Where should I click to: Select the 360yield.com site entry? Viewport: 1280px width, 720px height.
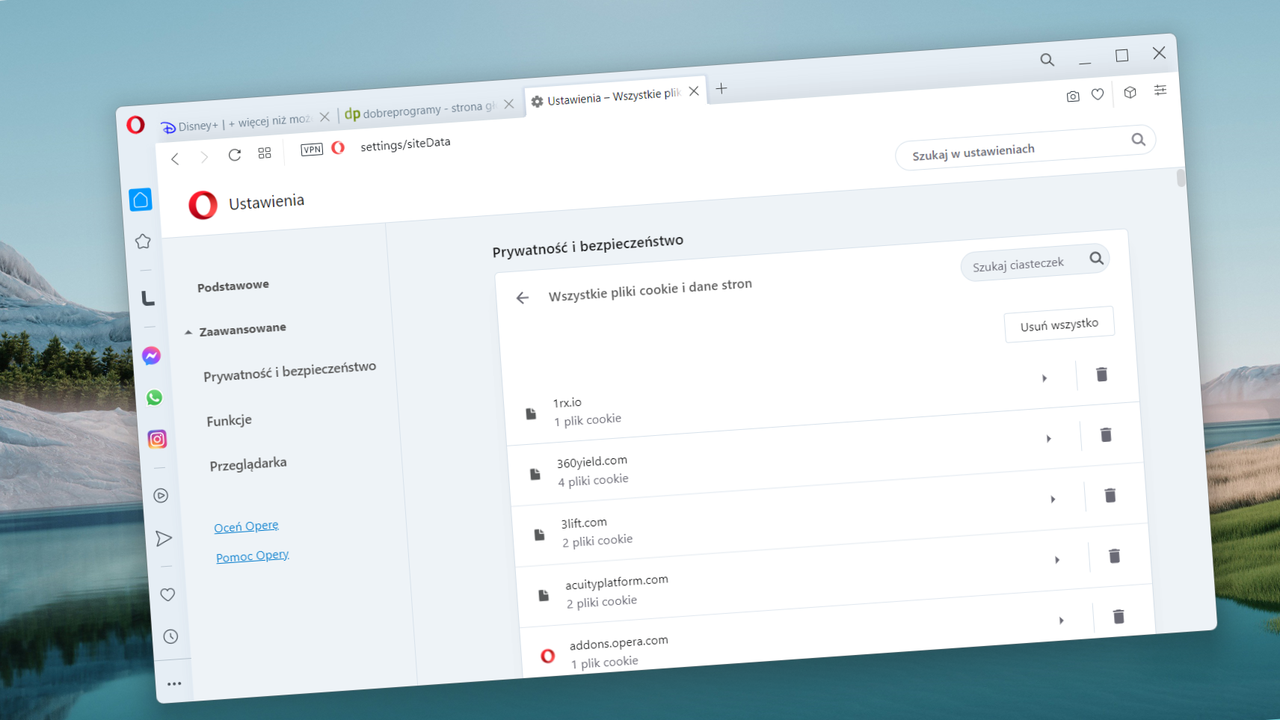coord(825,455)
